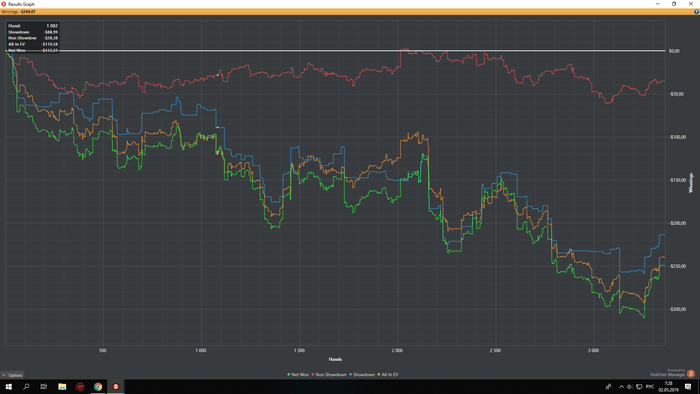Open the volume control in tray
Image resolution: width=700 pixels, height=394 pixels.
[630, 386]
